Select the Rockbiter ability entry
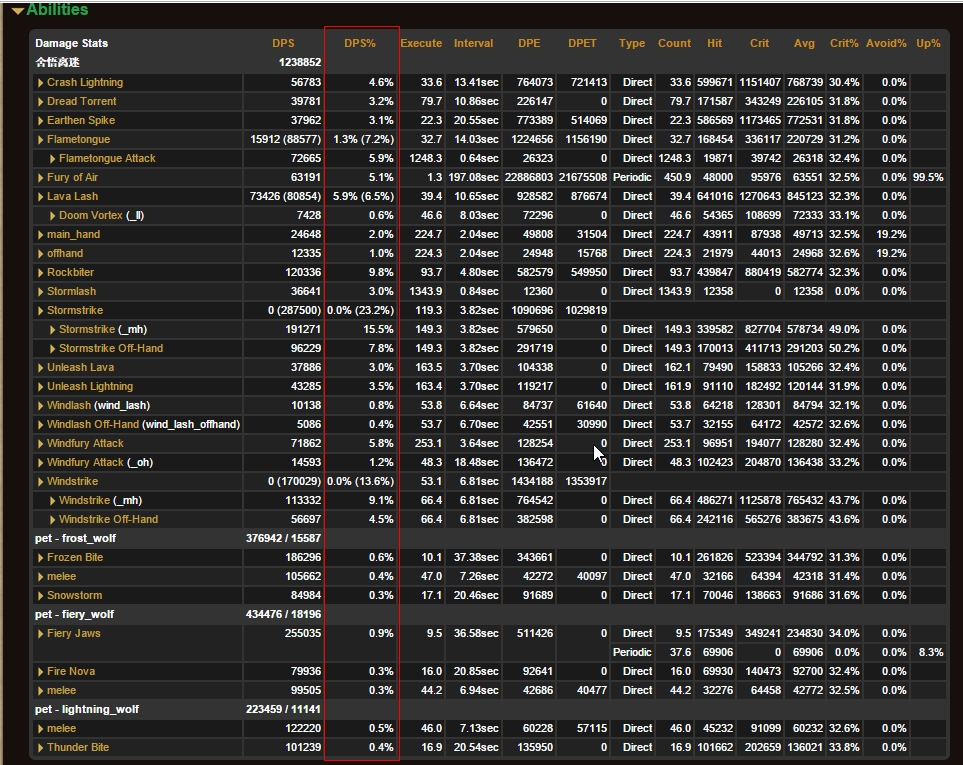Image resolution: width=963 pixels, height=765 pixels. point(71,272)
